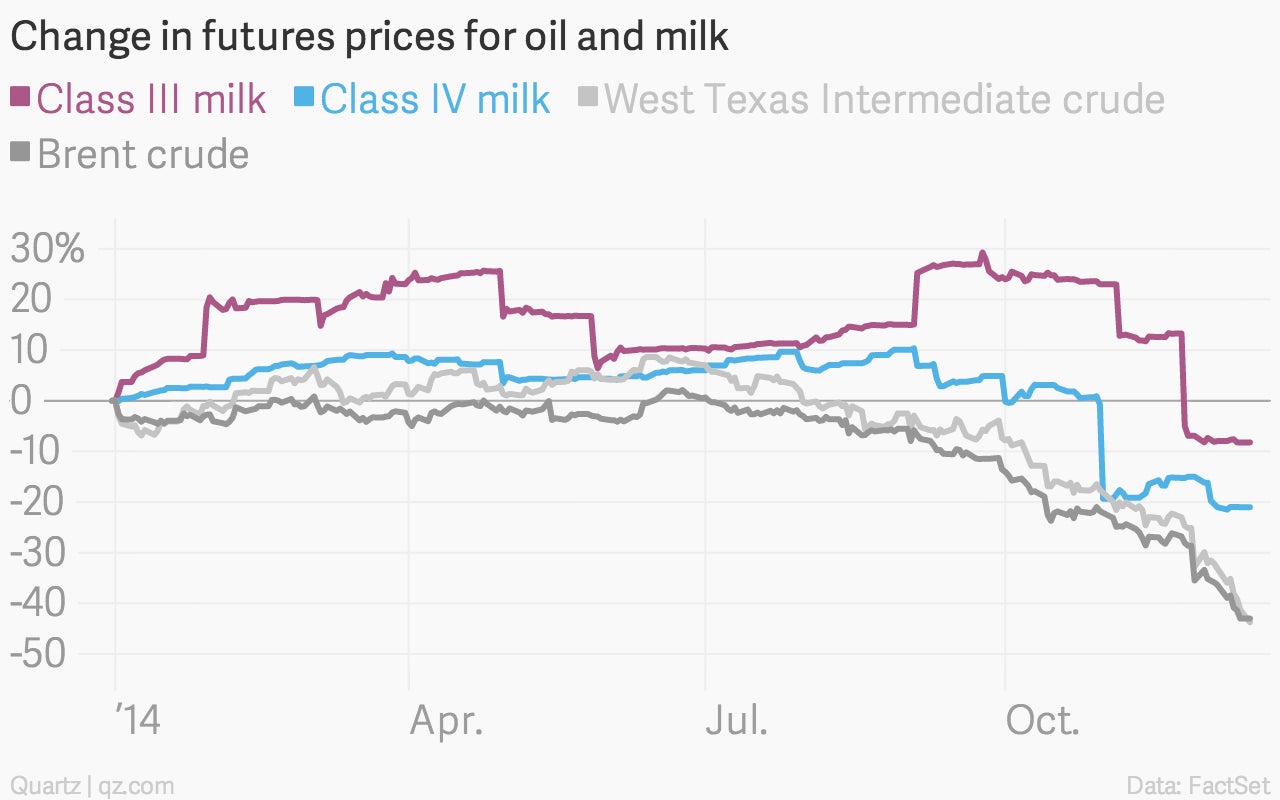This screenshot has height=800, width=1280.
Task: Open the Quartz | qz.com credit link
Action: [92, 784]
